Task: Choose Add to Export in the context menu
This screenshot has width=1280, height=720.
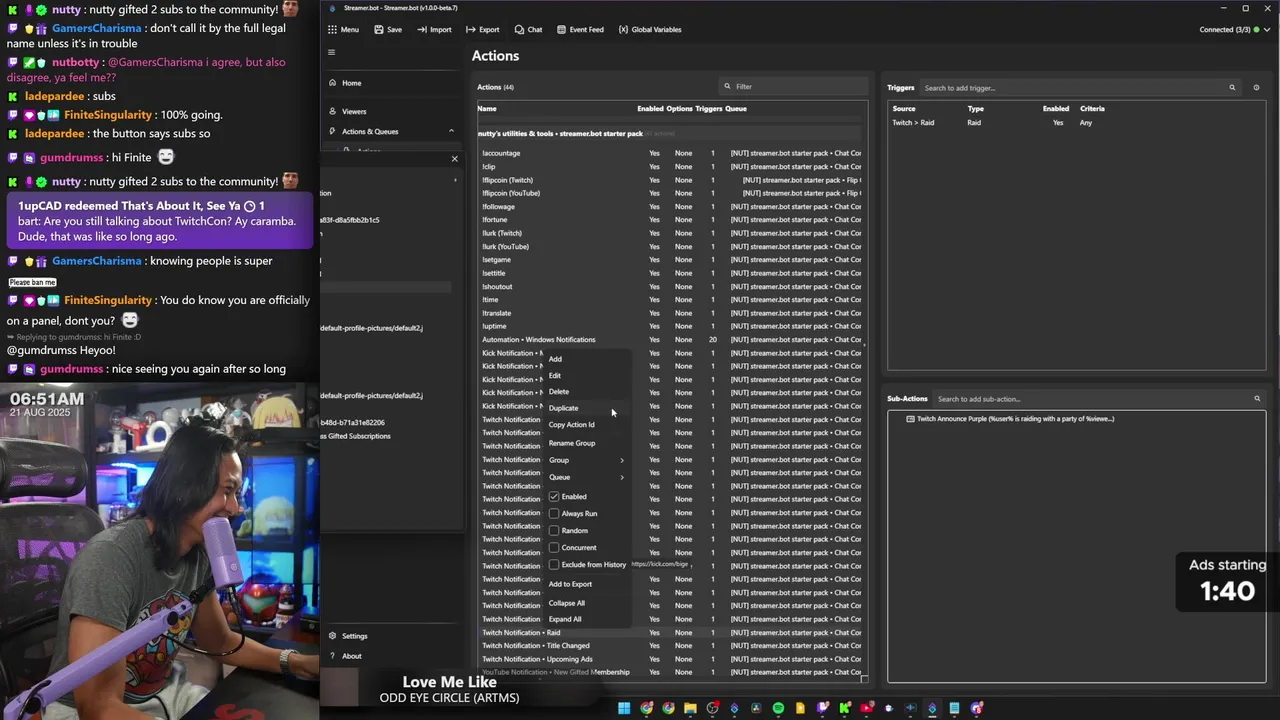Action: tap(570, 584)
